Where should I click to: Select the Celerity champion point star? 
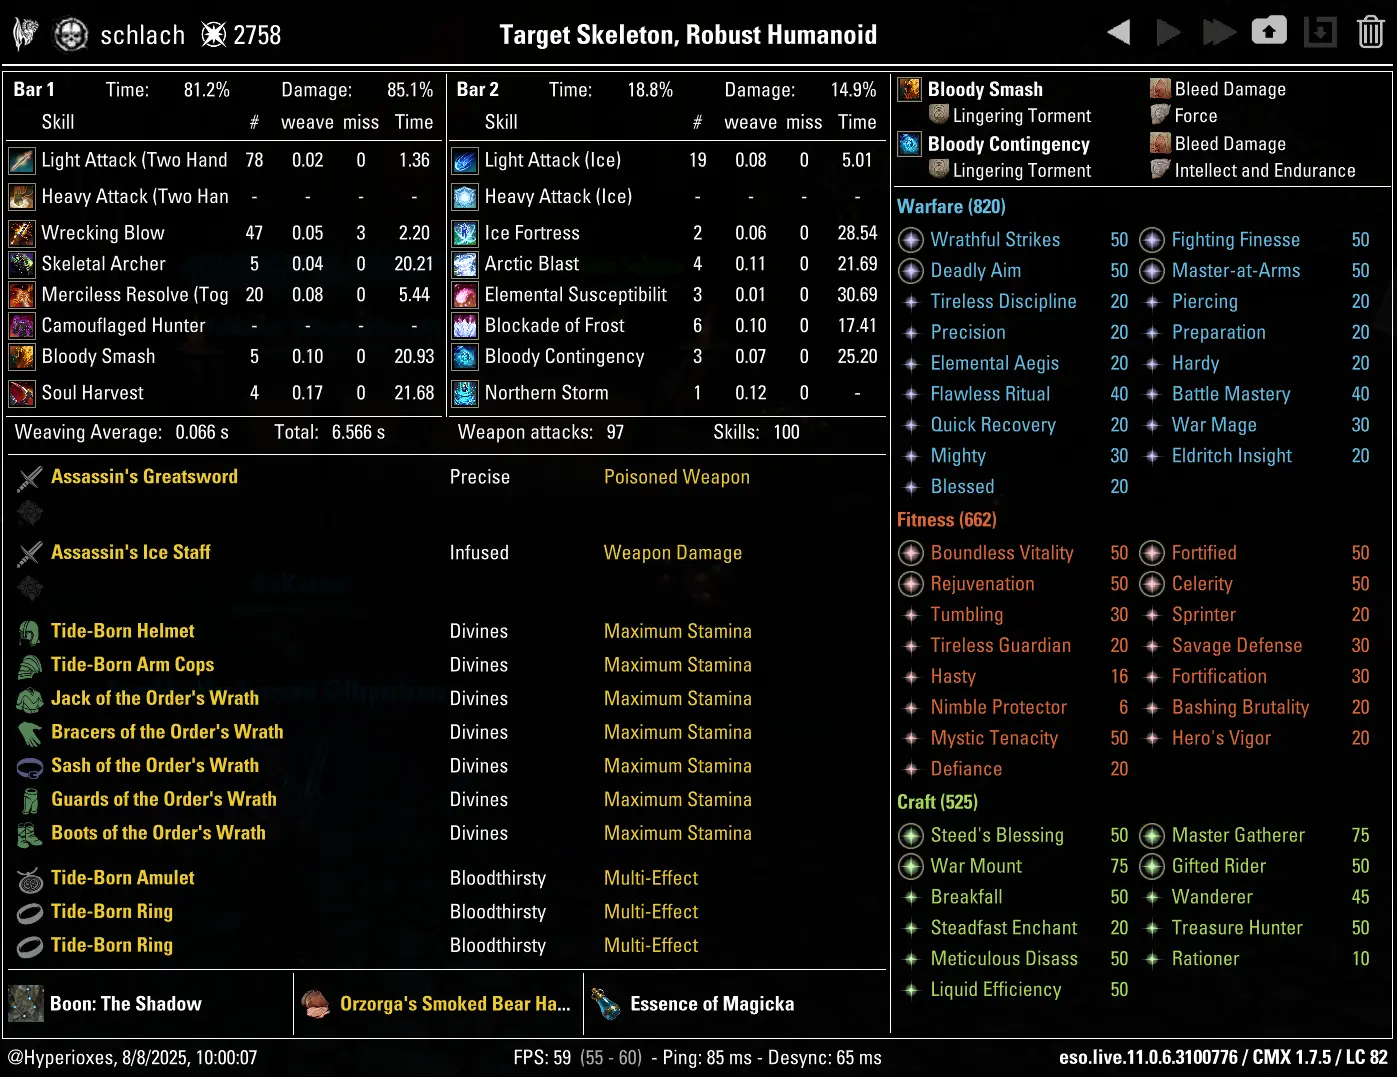[x=1152, y=584]
